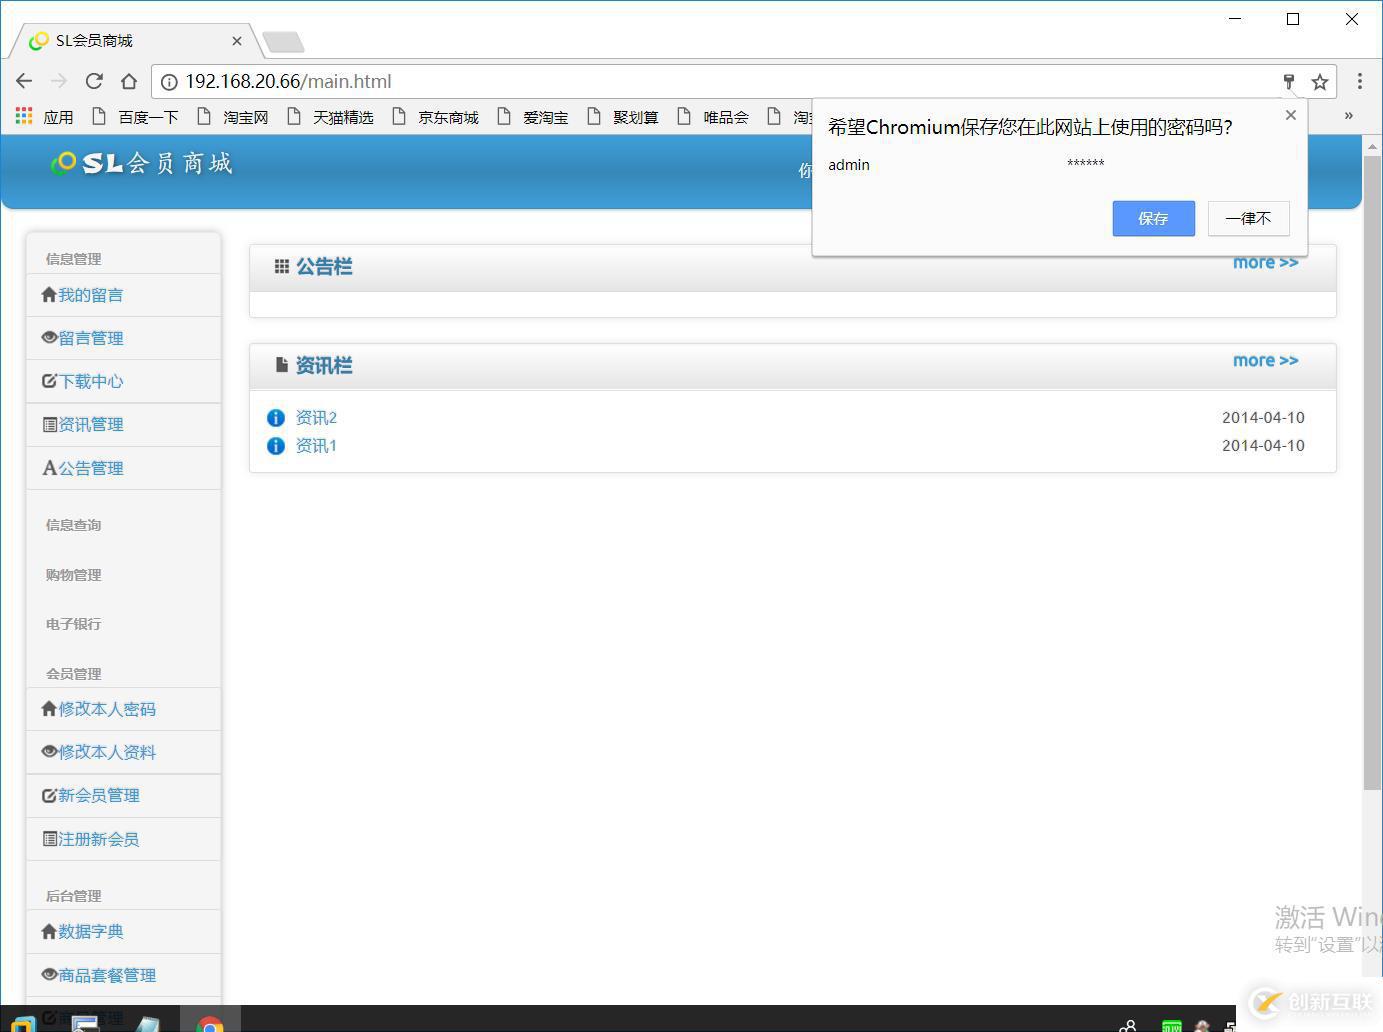1383x1032 pixels.
Task: Dismiss the password prompt with 一律不
Action: coord(1247,218)
